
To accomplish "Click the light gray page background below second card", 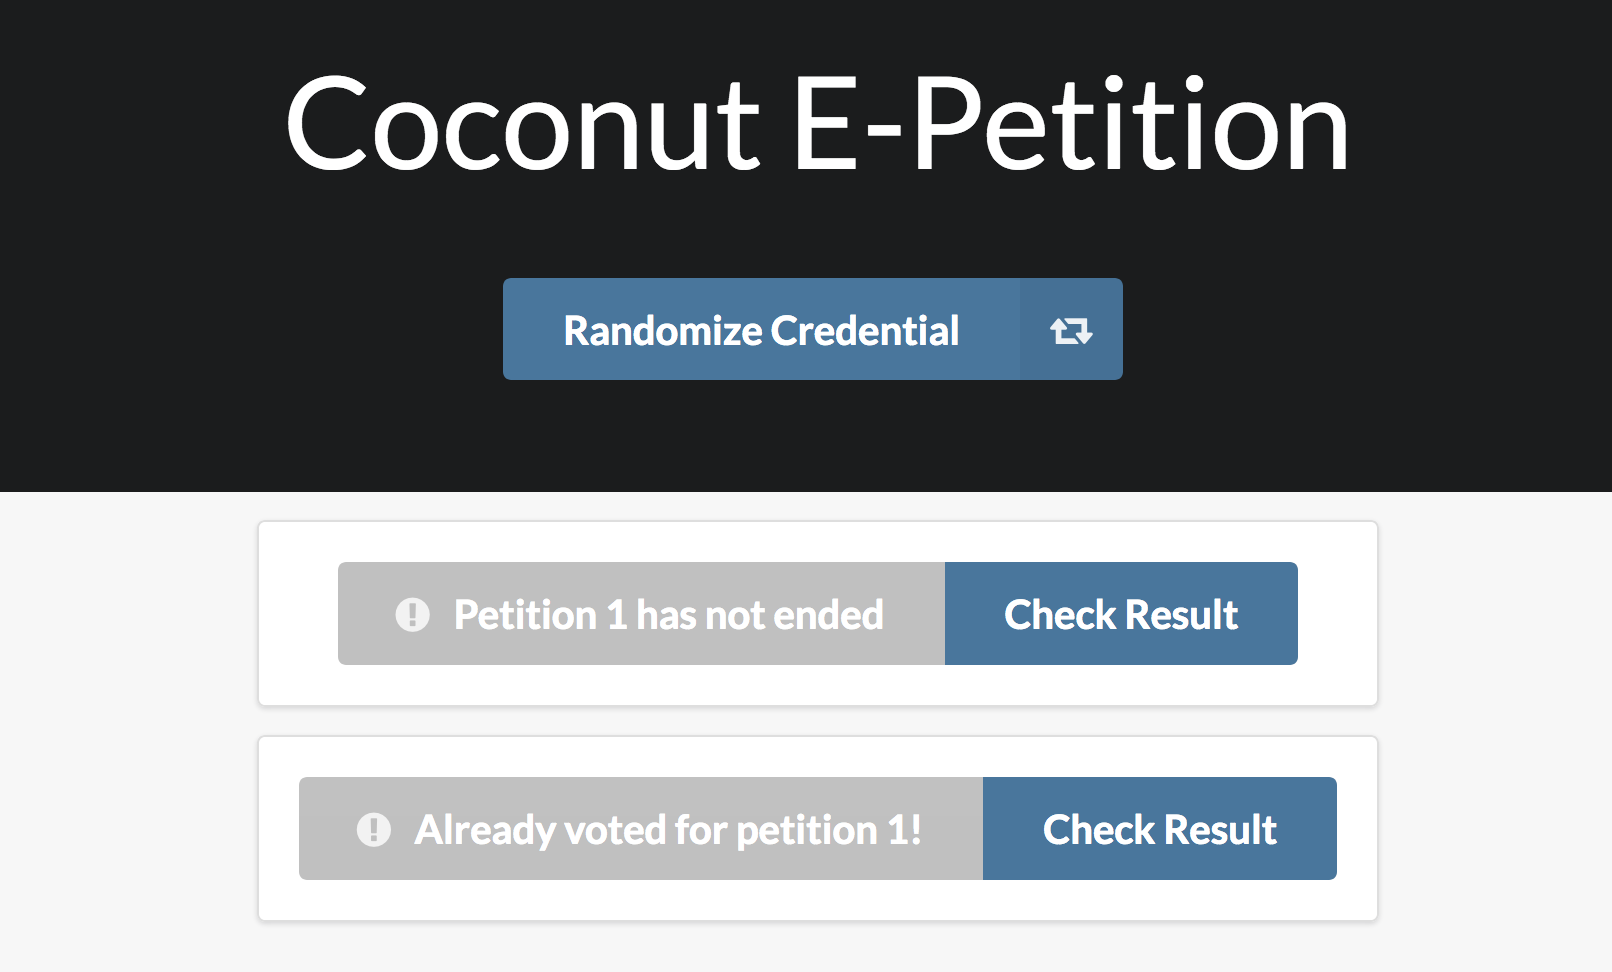I will 818,947.
